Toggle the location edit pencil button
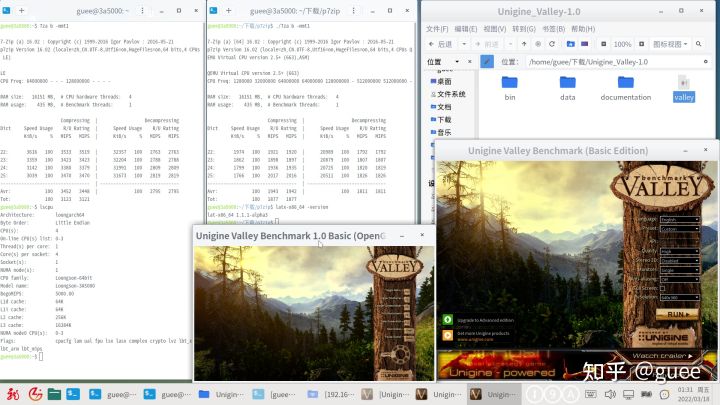This screenshot has height=405, width=720. (x=487, y=62)
